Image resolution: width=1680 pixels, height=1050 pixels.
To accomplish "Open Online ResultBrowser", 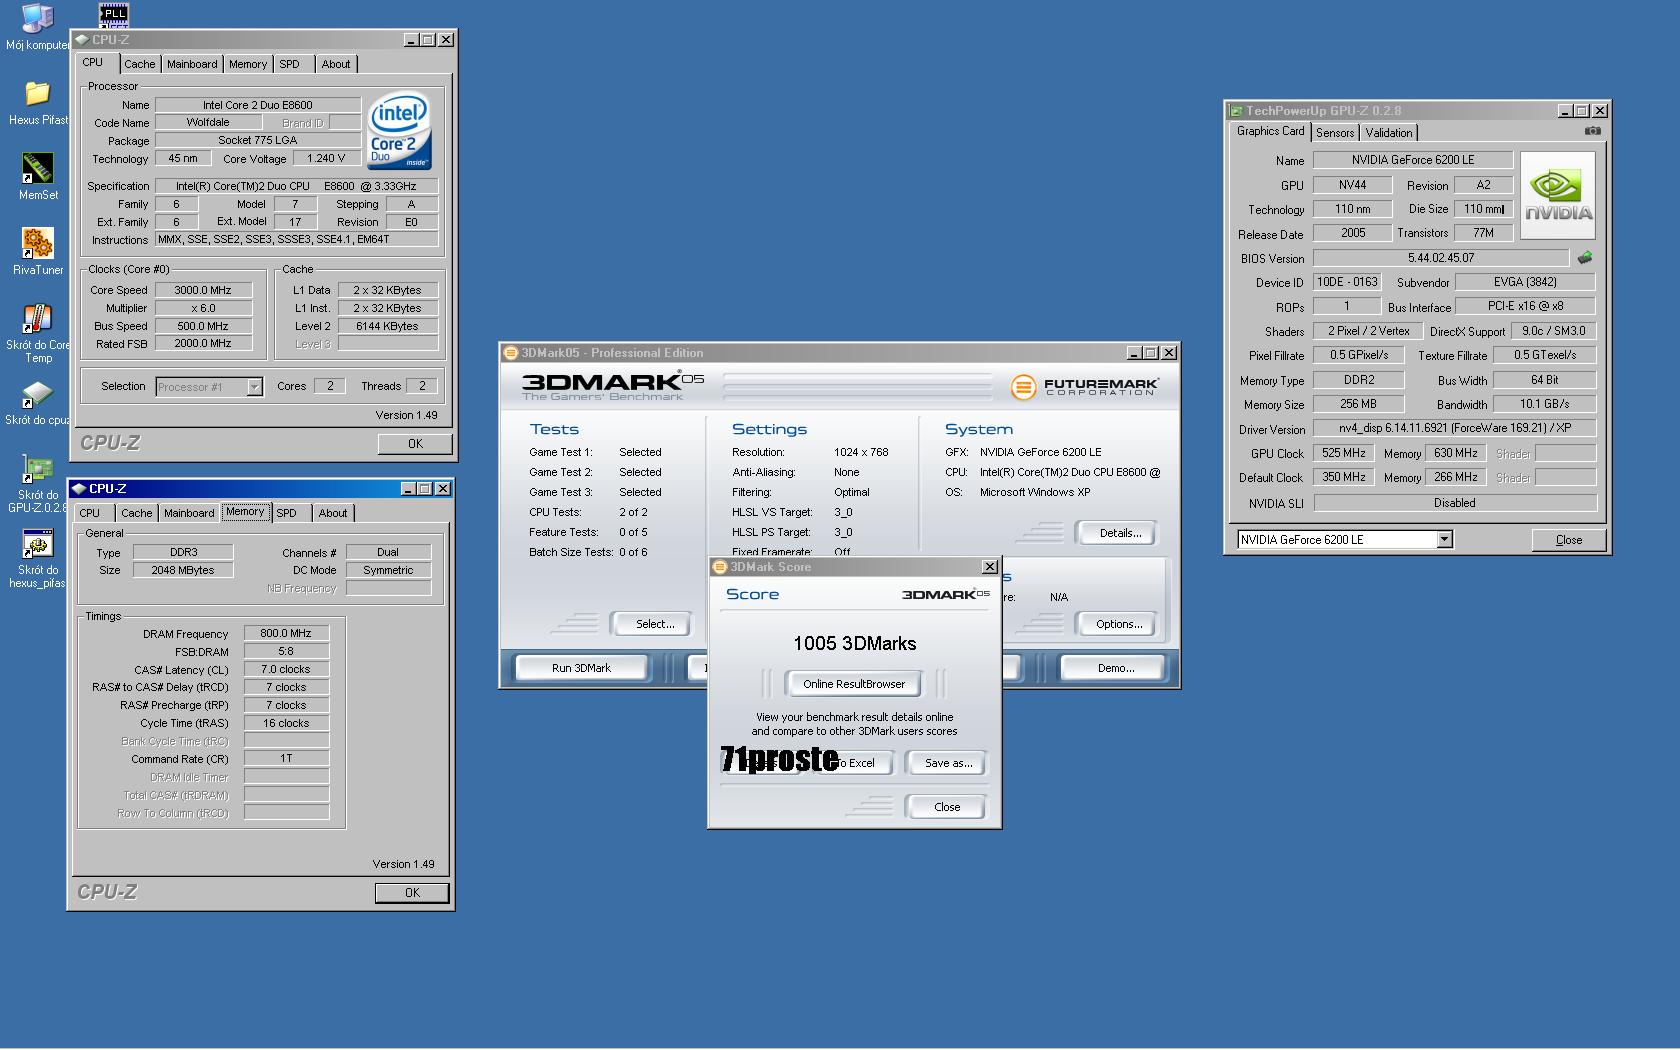I will click(854, 684).
